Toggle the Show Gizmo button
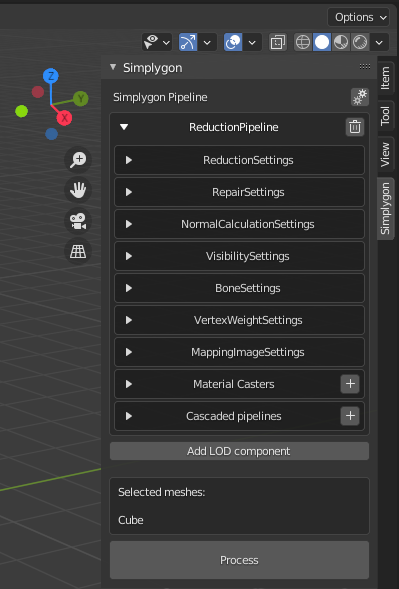This screenshot has width=399, height=589. (188, 42)
